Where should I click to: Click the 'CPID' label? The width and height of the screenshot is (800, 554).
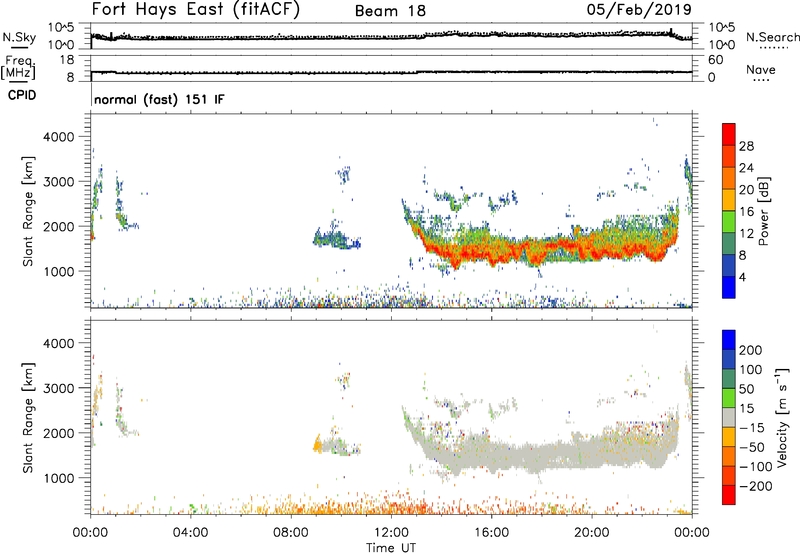tap(22, 95)
